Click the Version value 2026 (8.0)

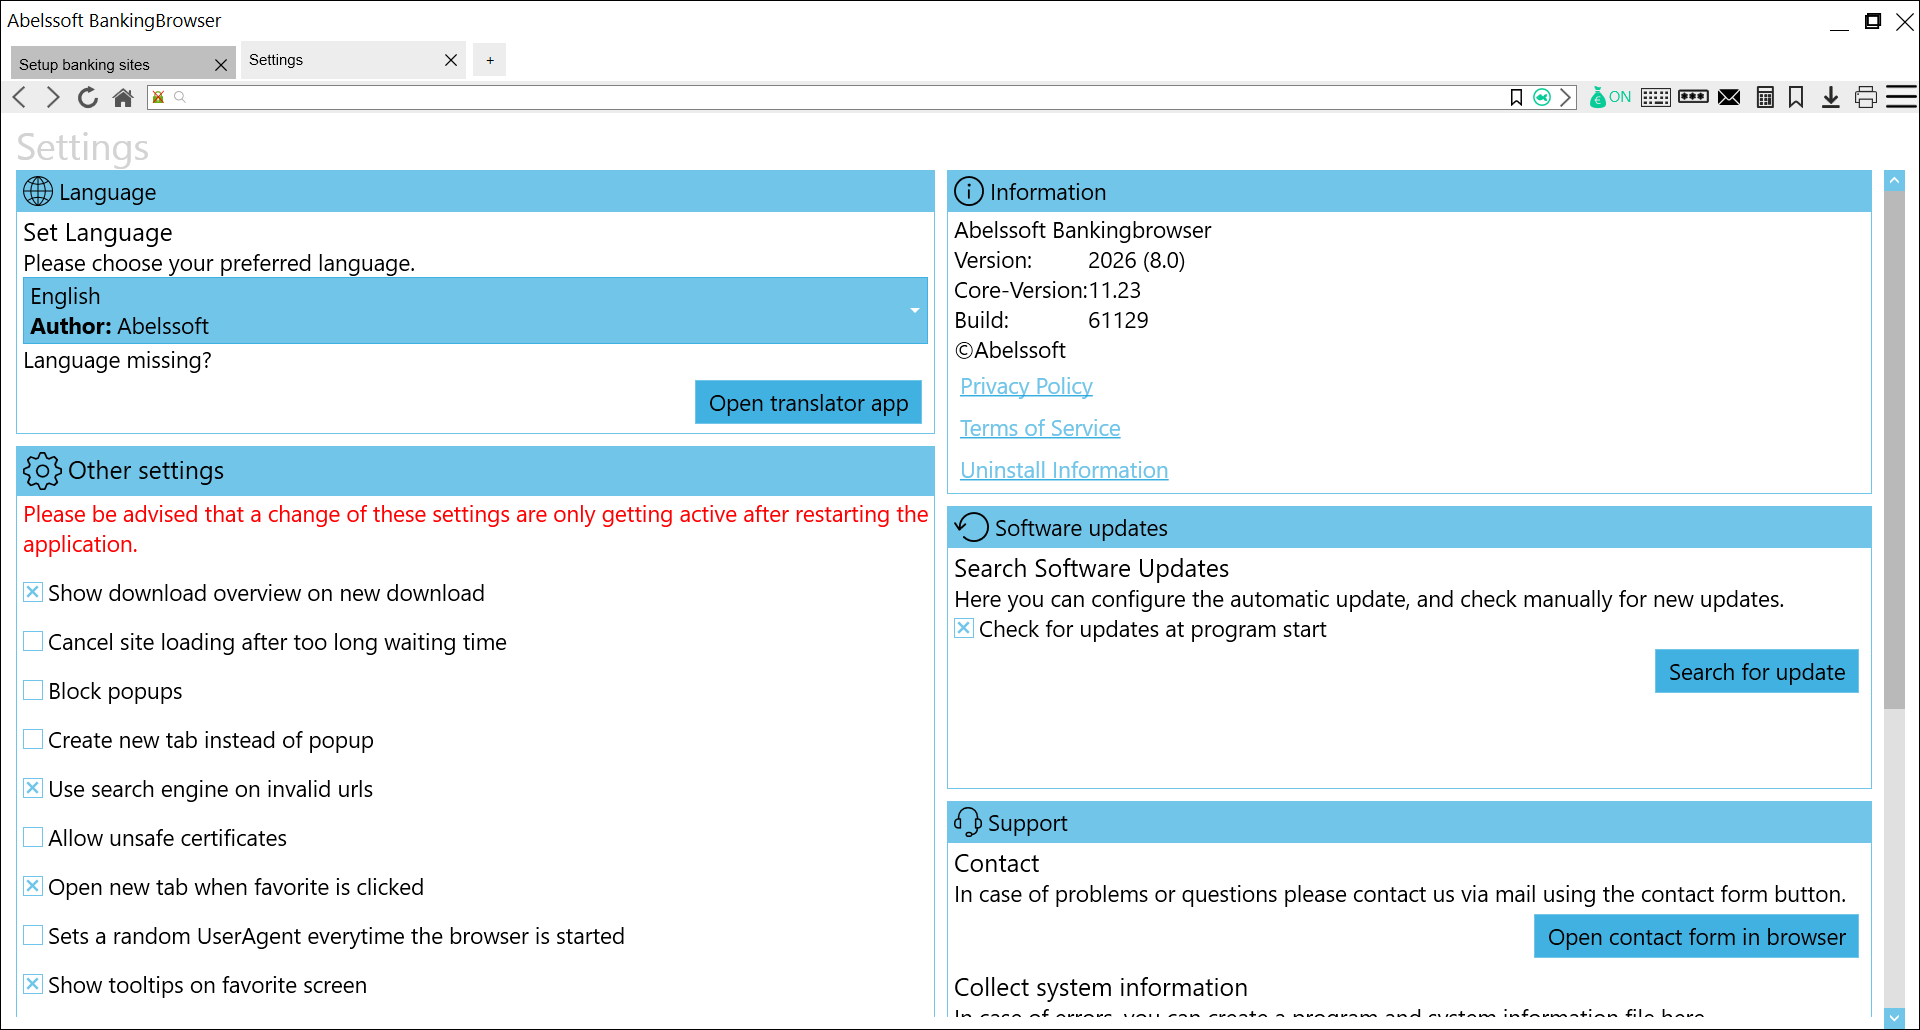(x=1136, y=260)
